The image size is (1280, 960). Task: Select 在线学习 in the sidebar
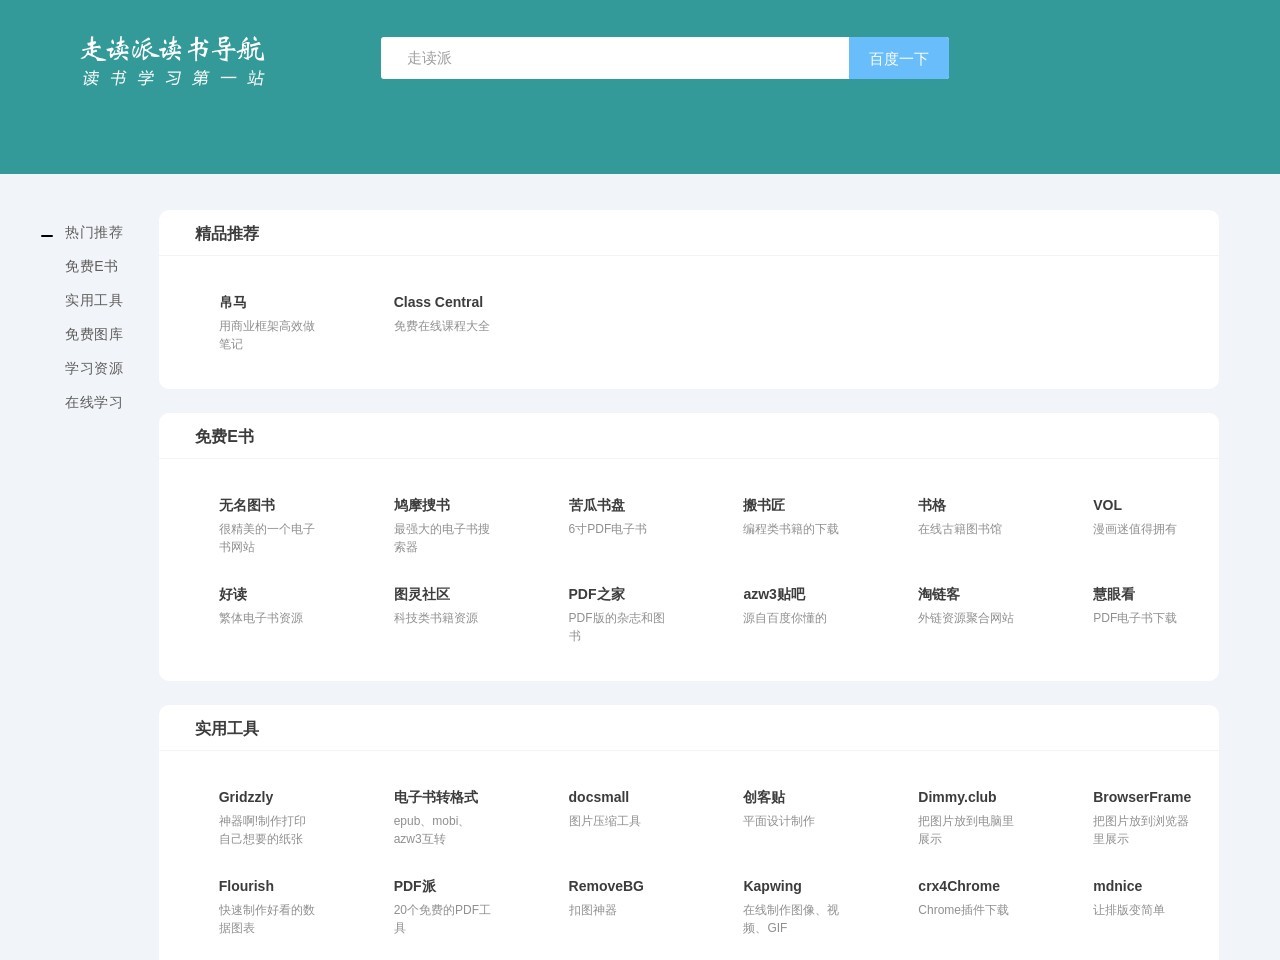[x=94, y=402]
